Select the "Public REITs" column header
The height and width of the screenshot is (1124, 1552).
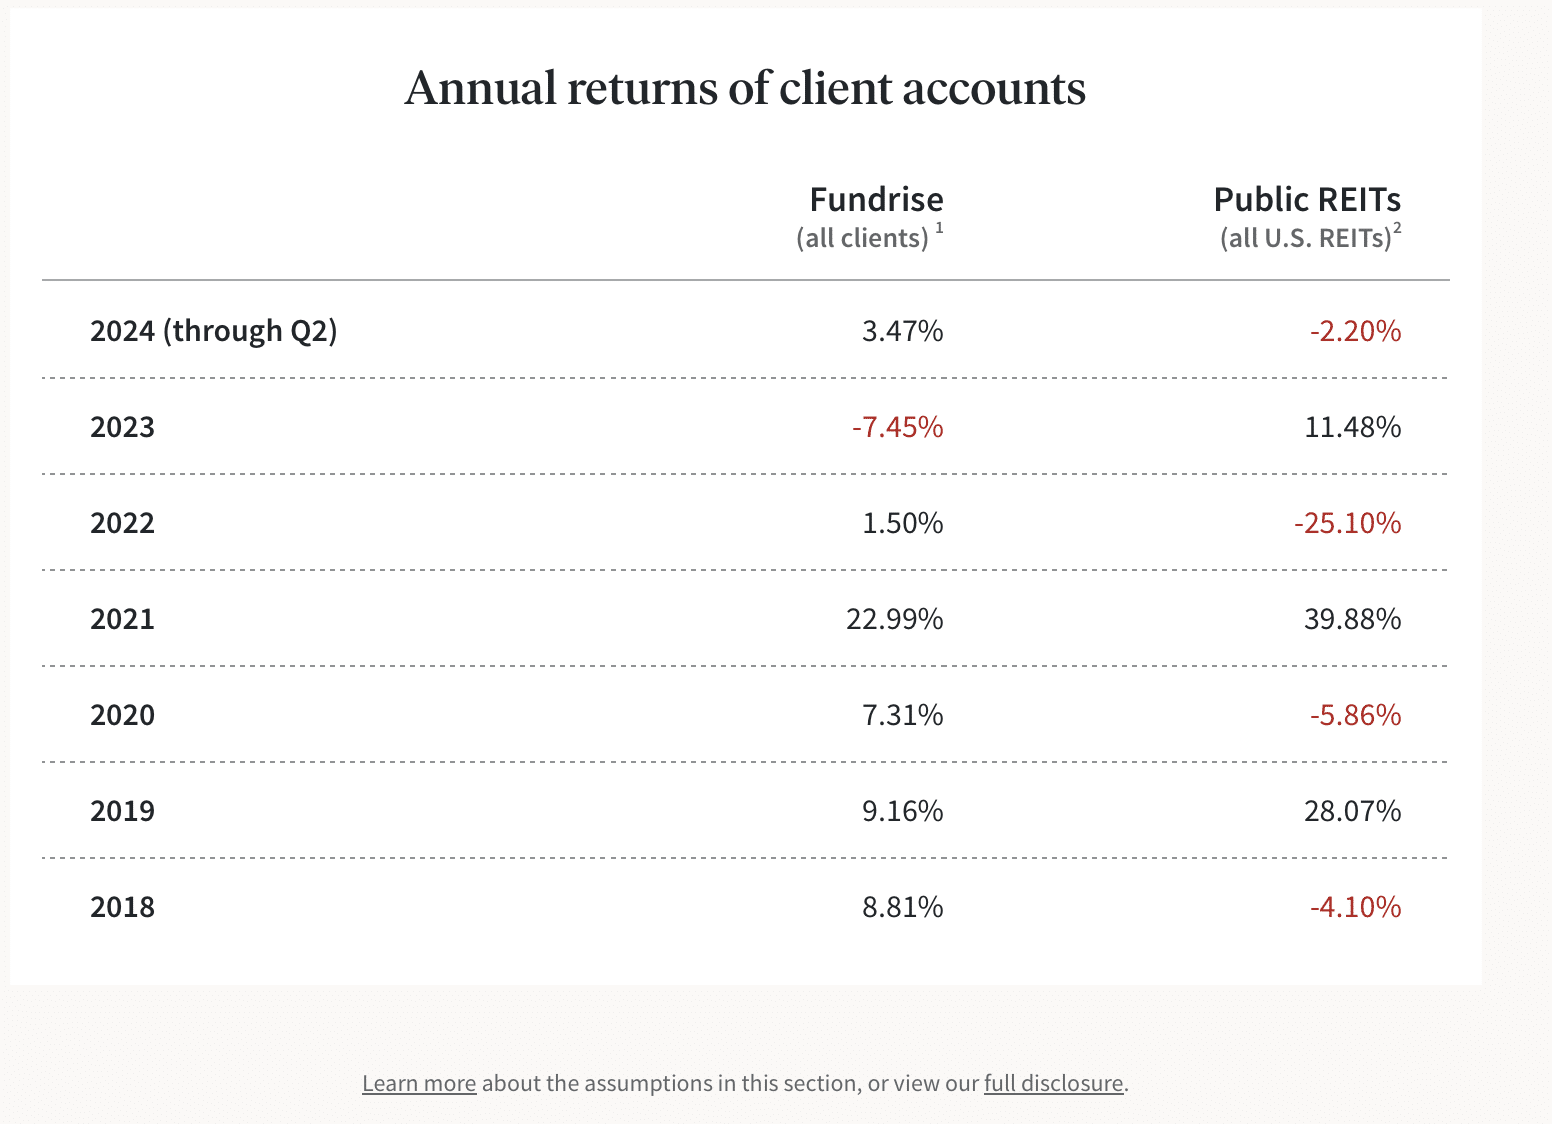coord(1307,200)
